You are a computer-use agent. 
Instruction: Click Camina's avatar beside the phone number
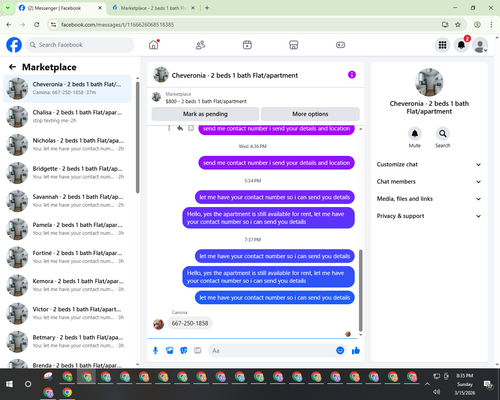click(158, 324)
